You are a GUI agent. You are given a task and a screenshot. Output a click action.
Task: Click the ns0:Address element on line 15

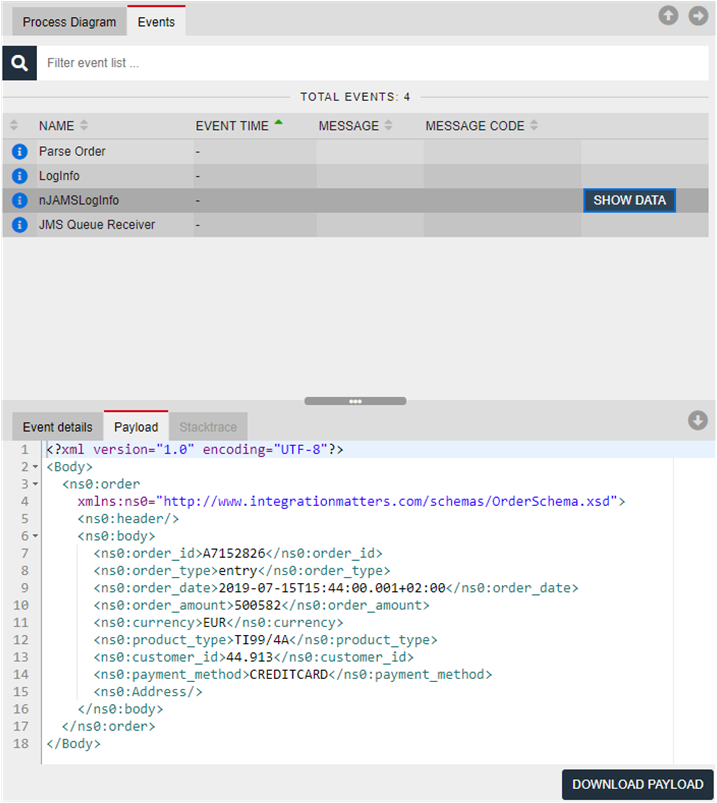point(148,692)
